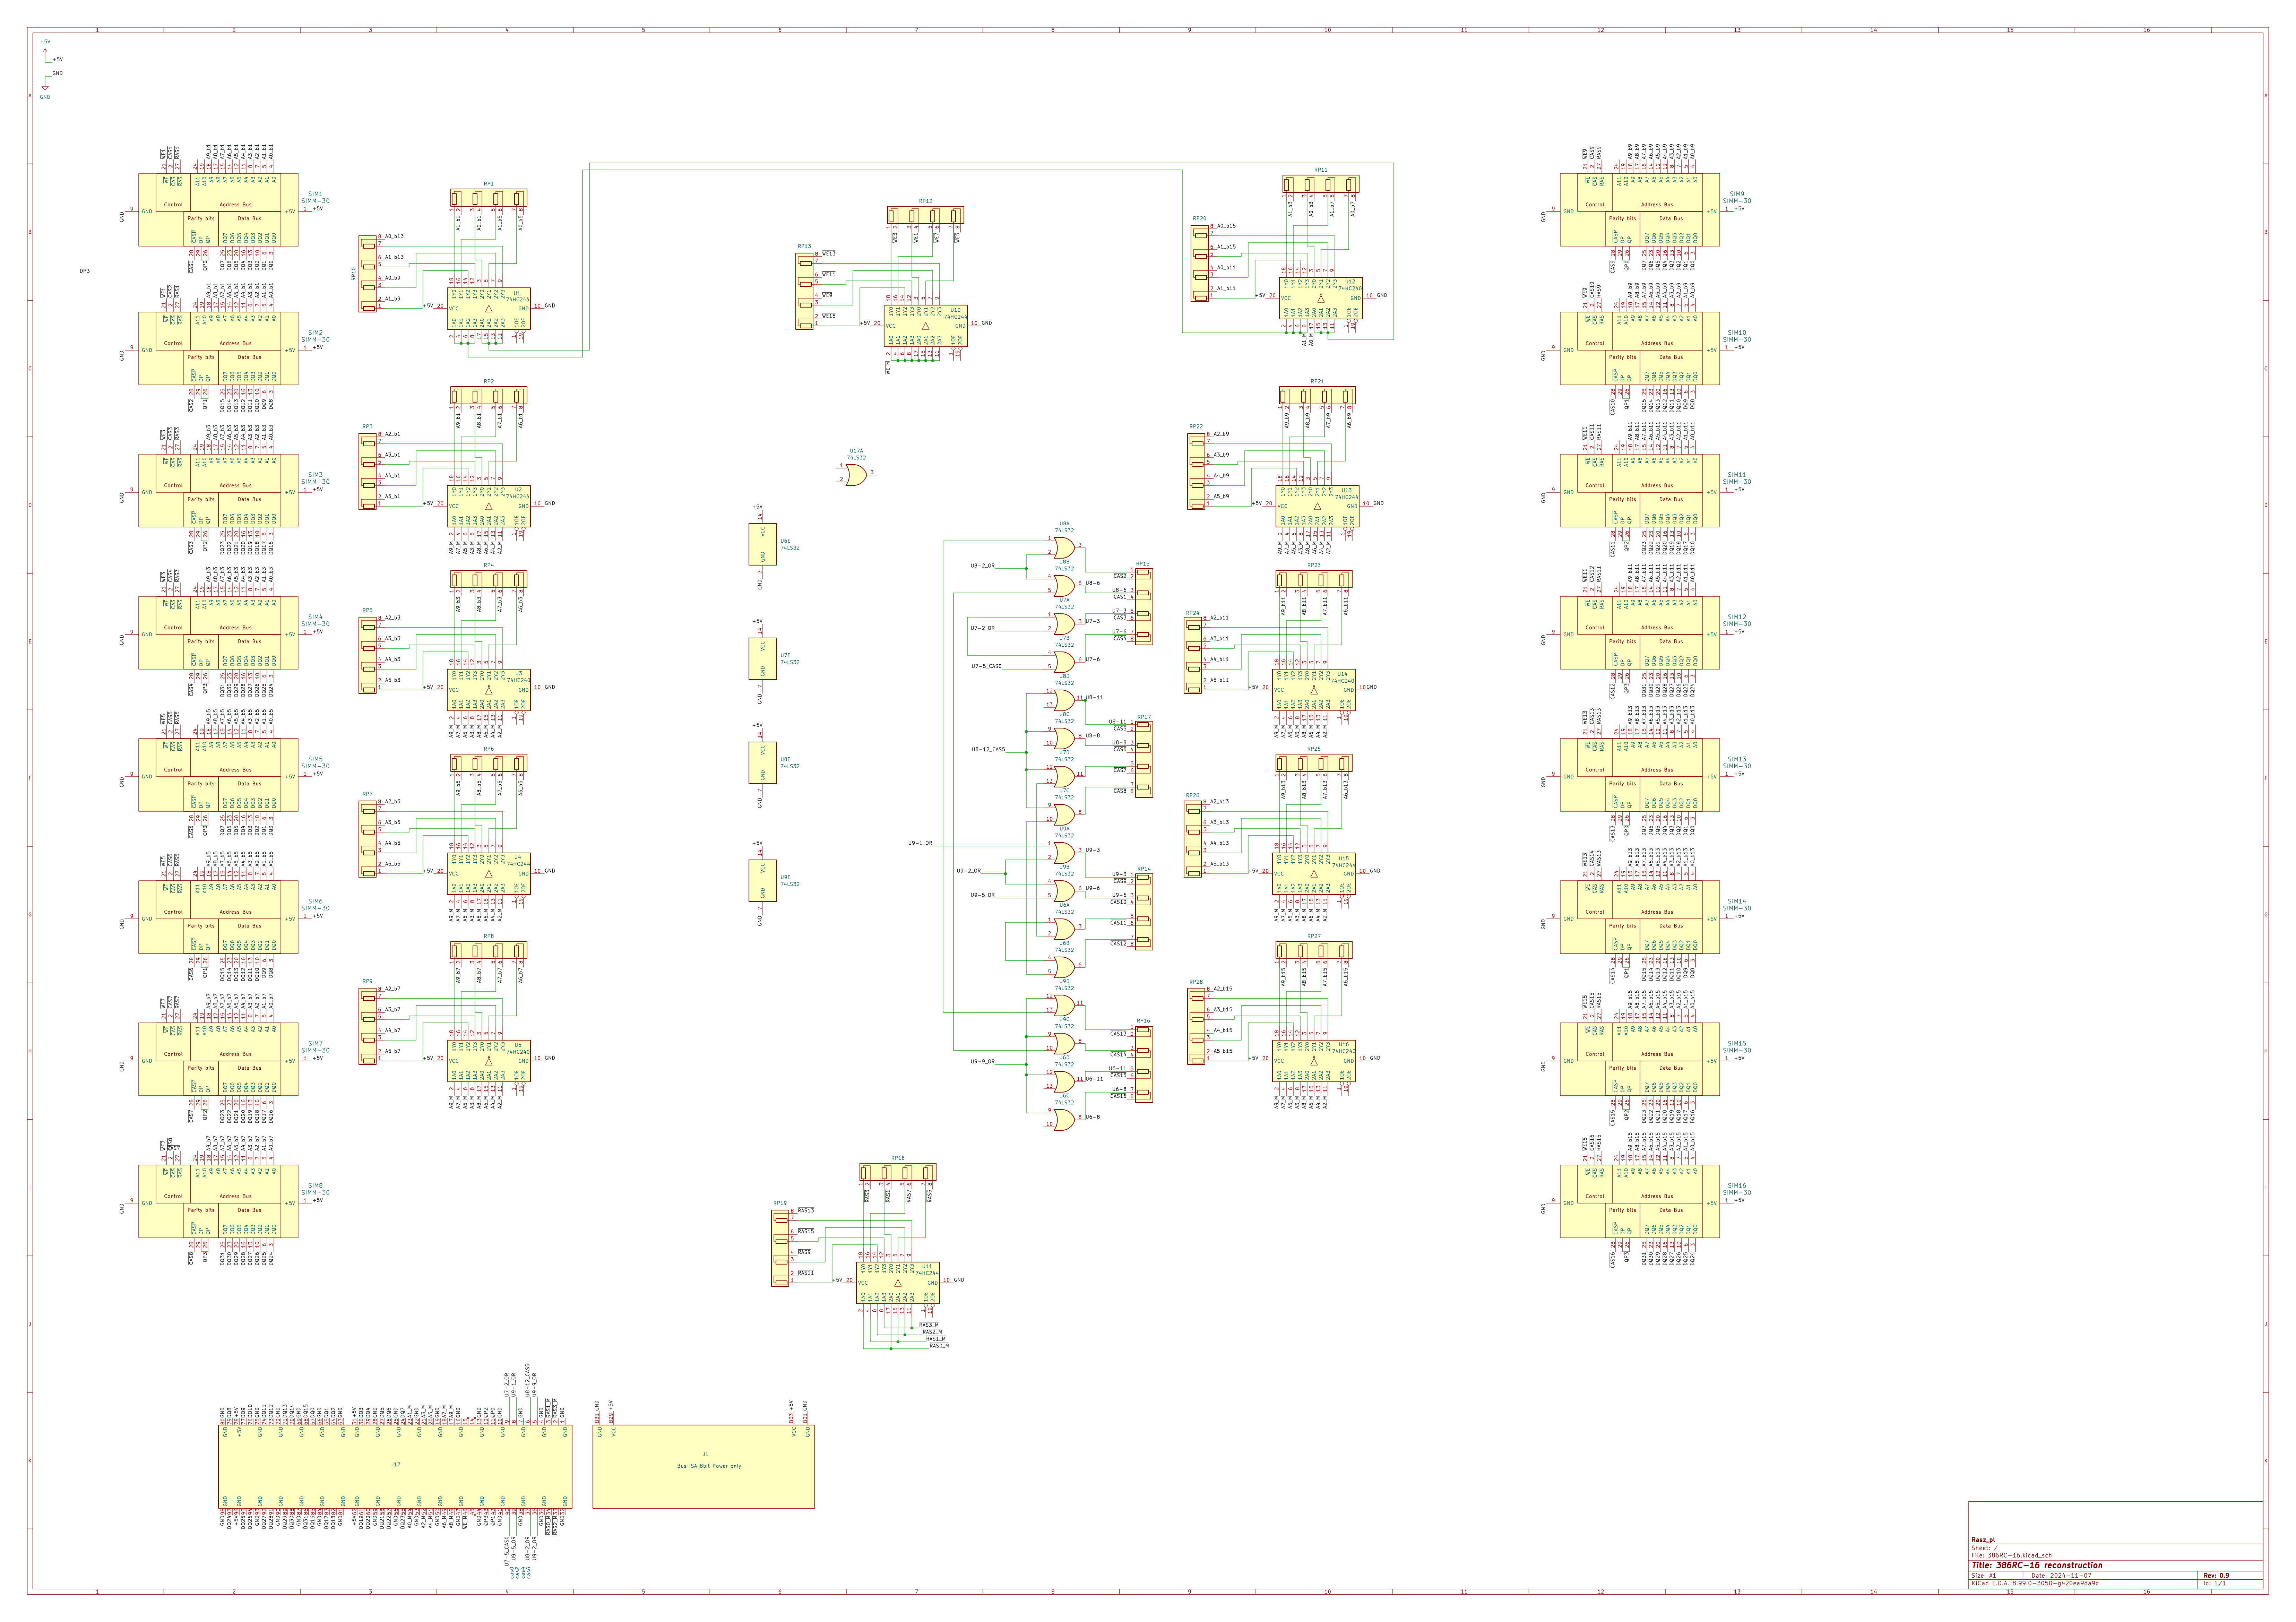This screenshot has width=2296, height=1622.
Task: Click the RAS0_M net label below U11
Action: (939, 1346)
